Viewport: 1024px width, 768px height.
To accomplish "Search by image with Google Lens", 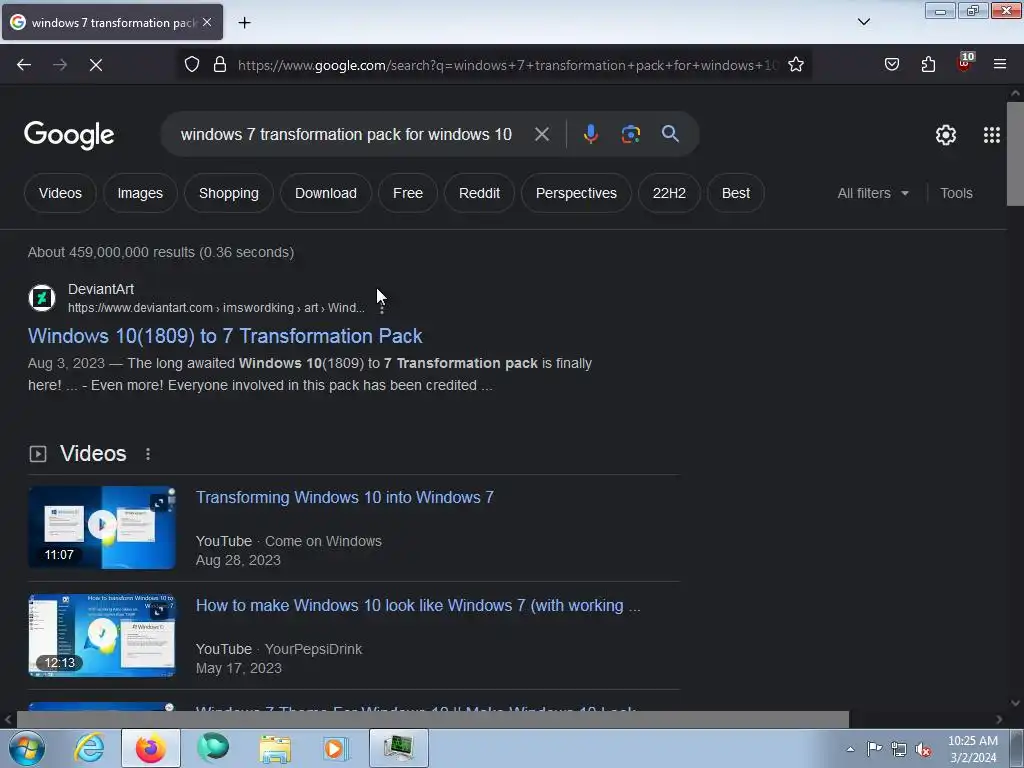I will pos(630,135).
